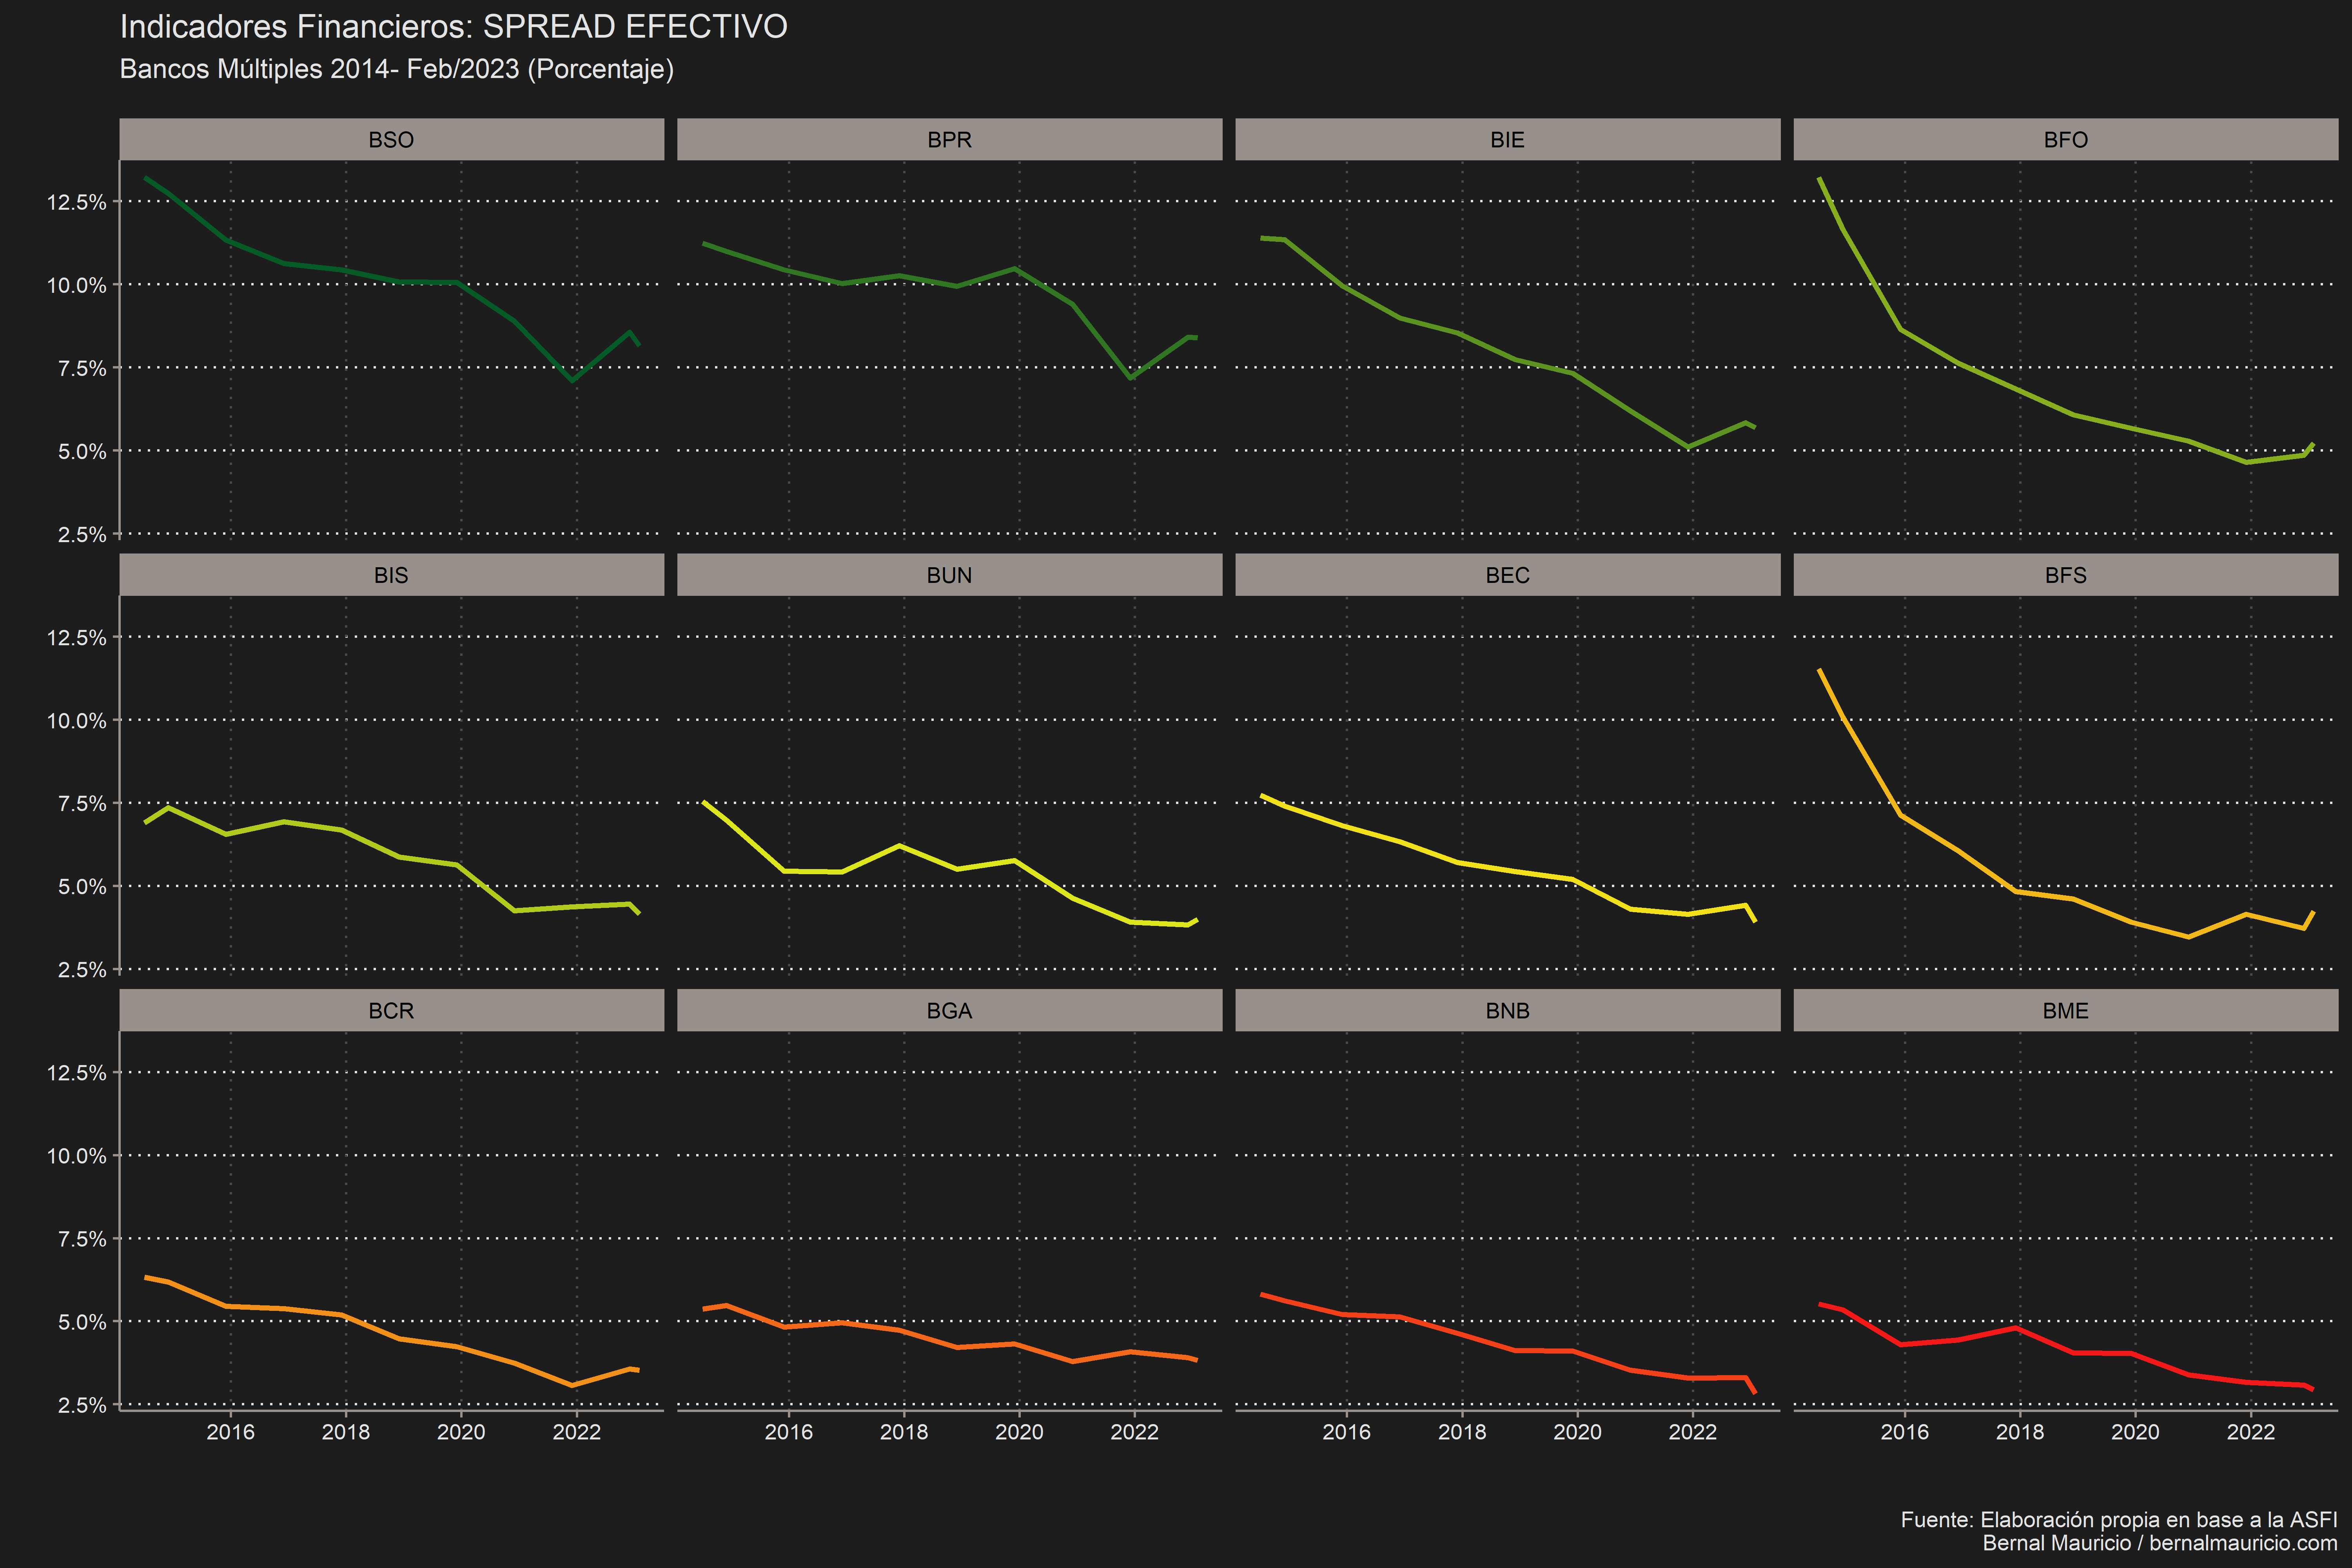Screen dimensions: 2352x1568
Task: Click the 2018 x-axis label under BME
Action: [2020, 1432]
